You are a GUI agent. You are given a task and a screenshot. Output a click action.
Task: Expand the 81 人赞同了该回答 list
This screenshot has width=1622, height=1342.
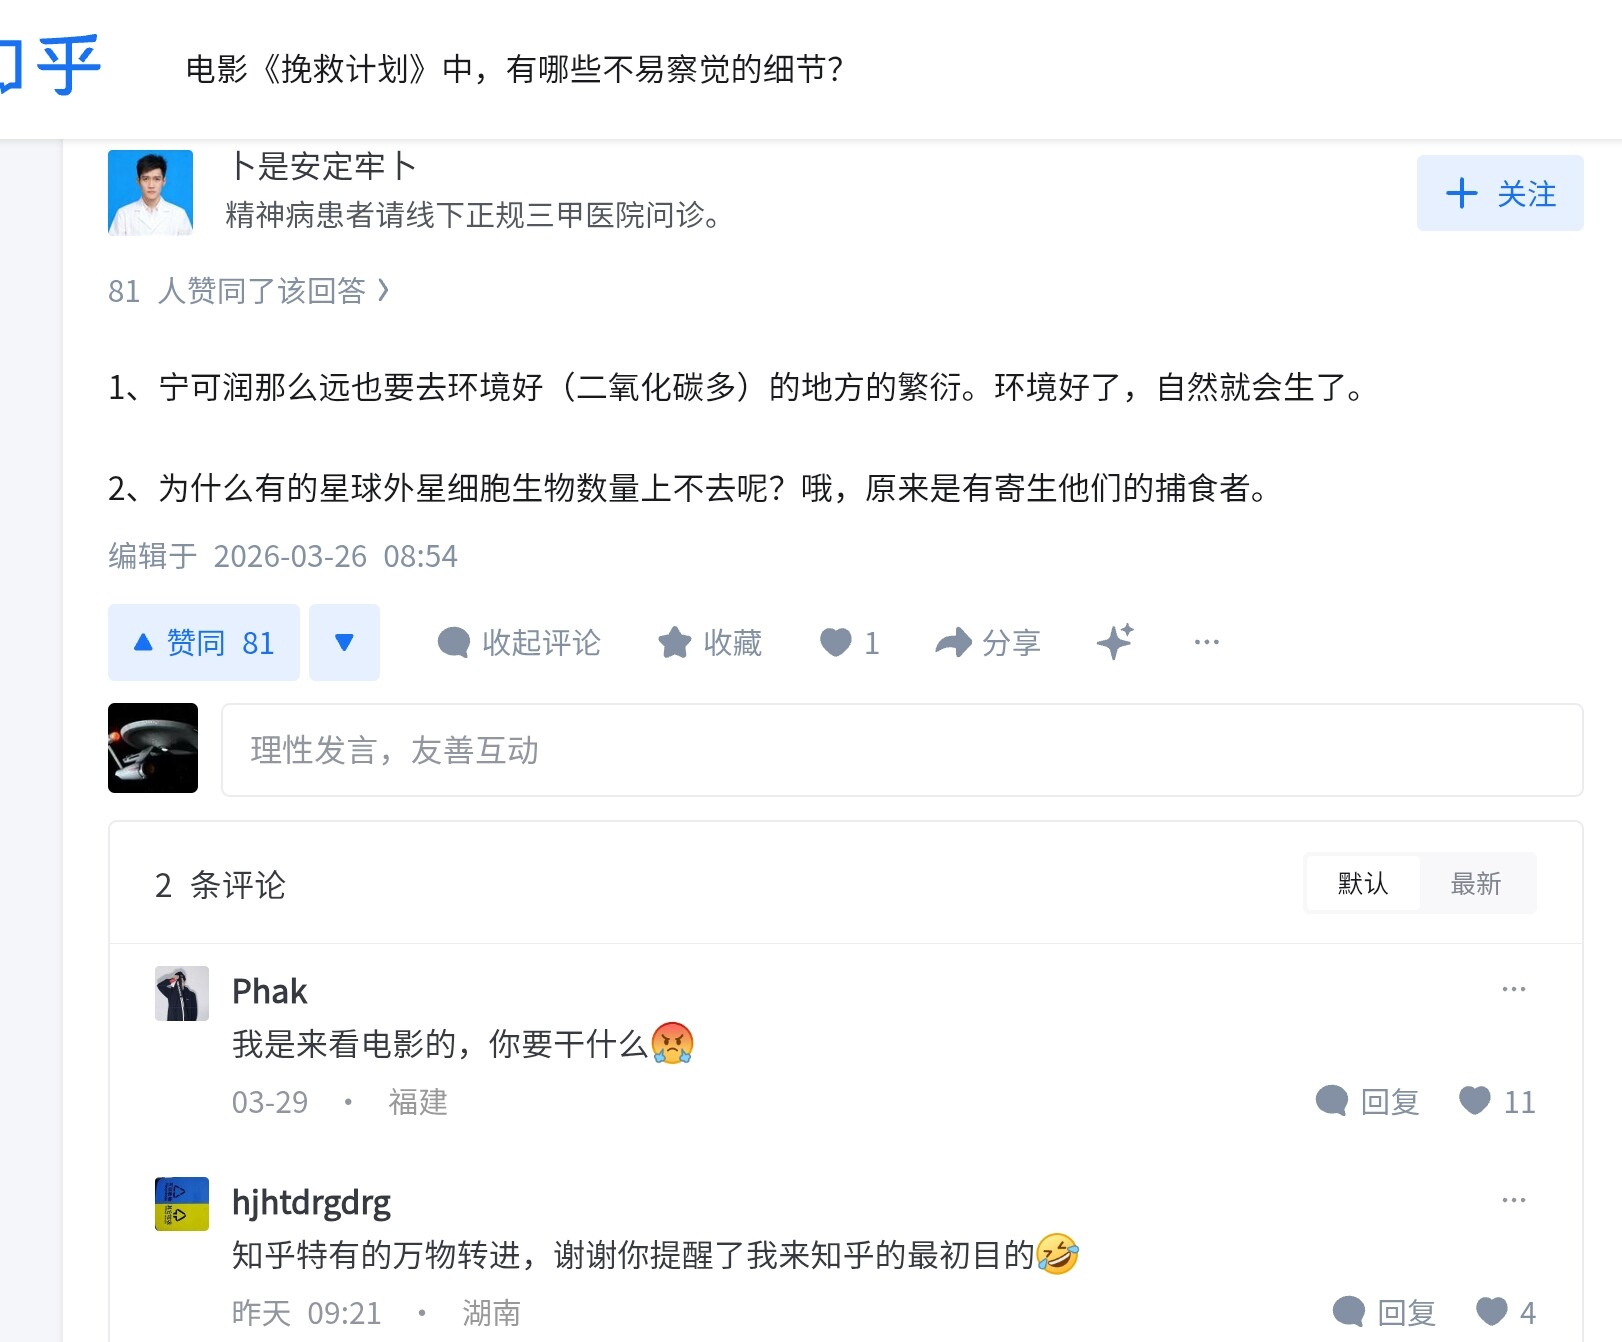[248, 291]
